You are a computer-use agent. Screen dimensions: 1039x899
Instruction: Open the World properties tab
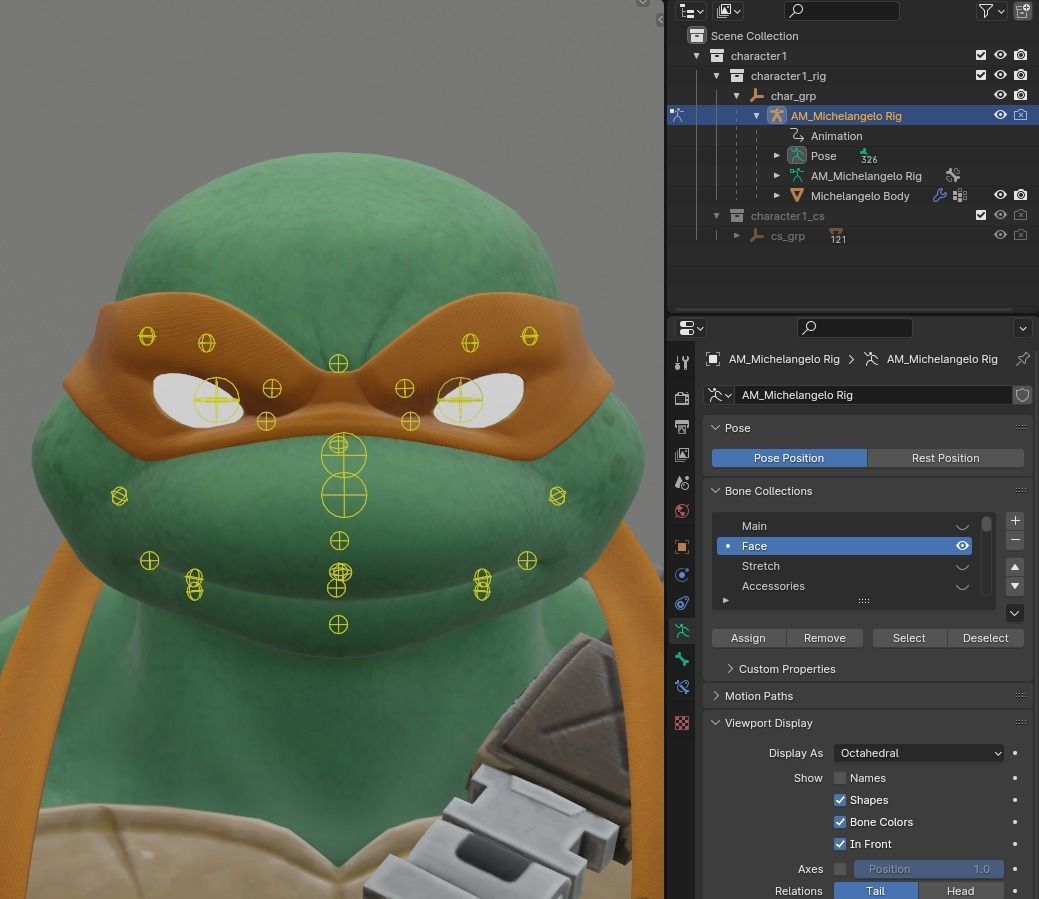pyautogui.click(x=682, y=511)
